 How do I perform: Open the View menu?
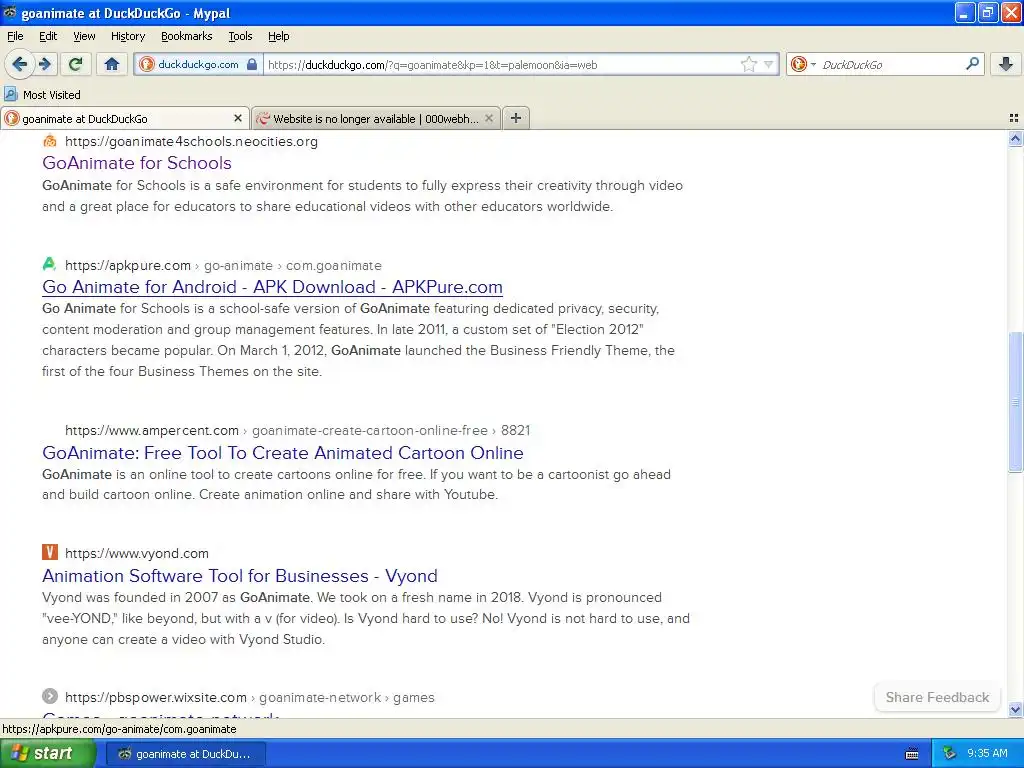coord(84,36)
